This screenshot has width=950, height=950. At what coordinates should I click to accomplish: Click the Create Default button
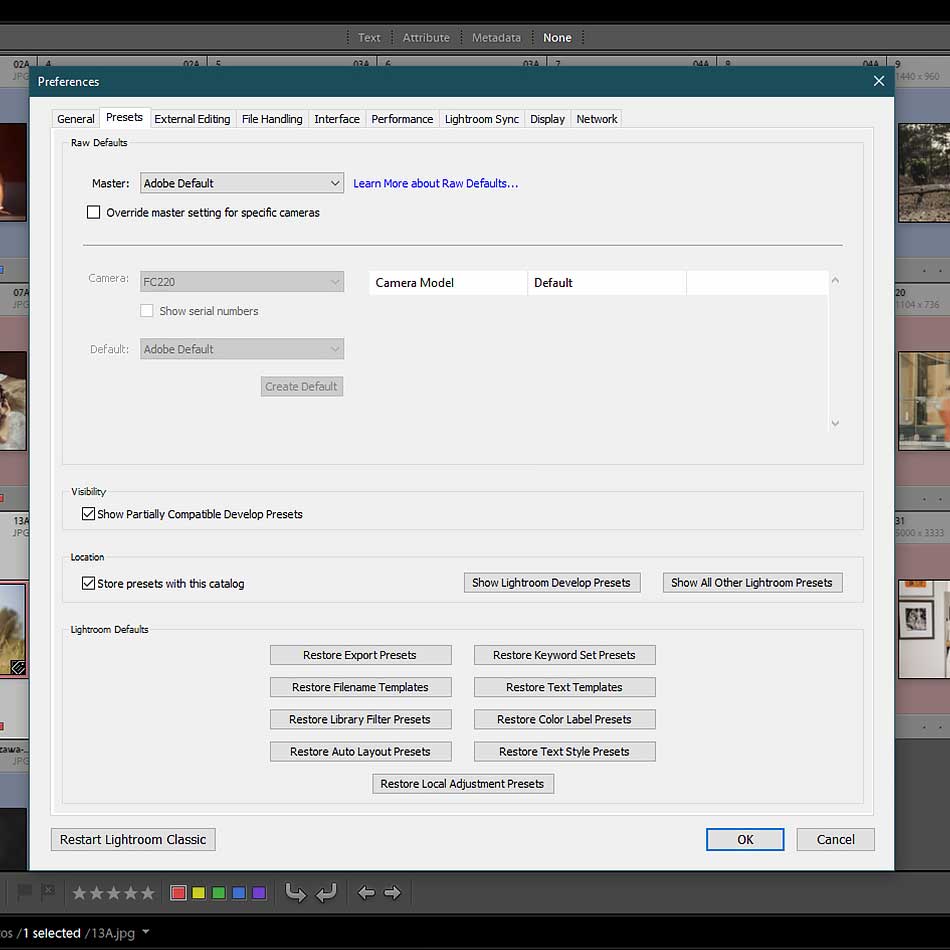click(302, 387)
